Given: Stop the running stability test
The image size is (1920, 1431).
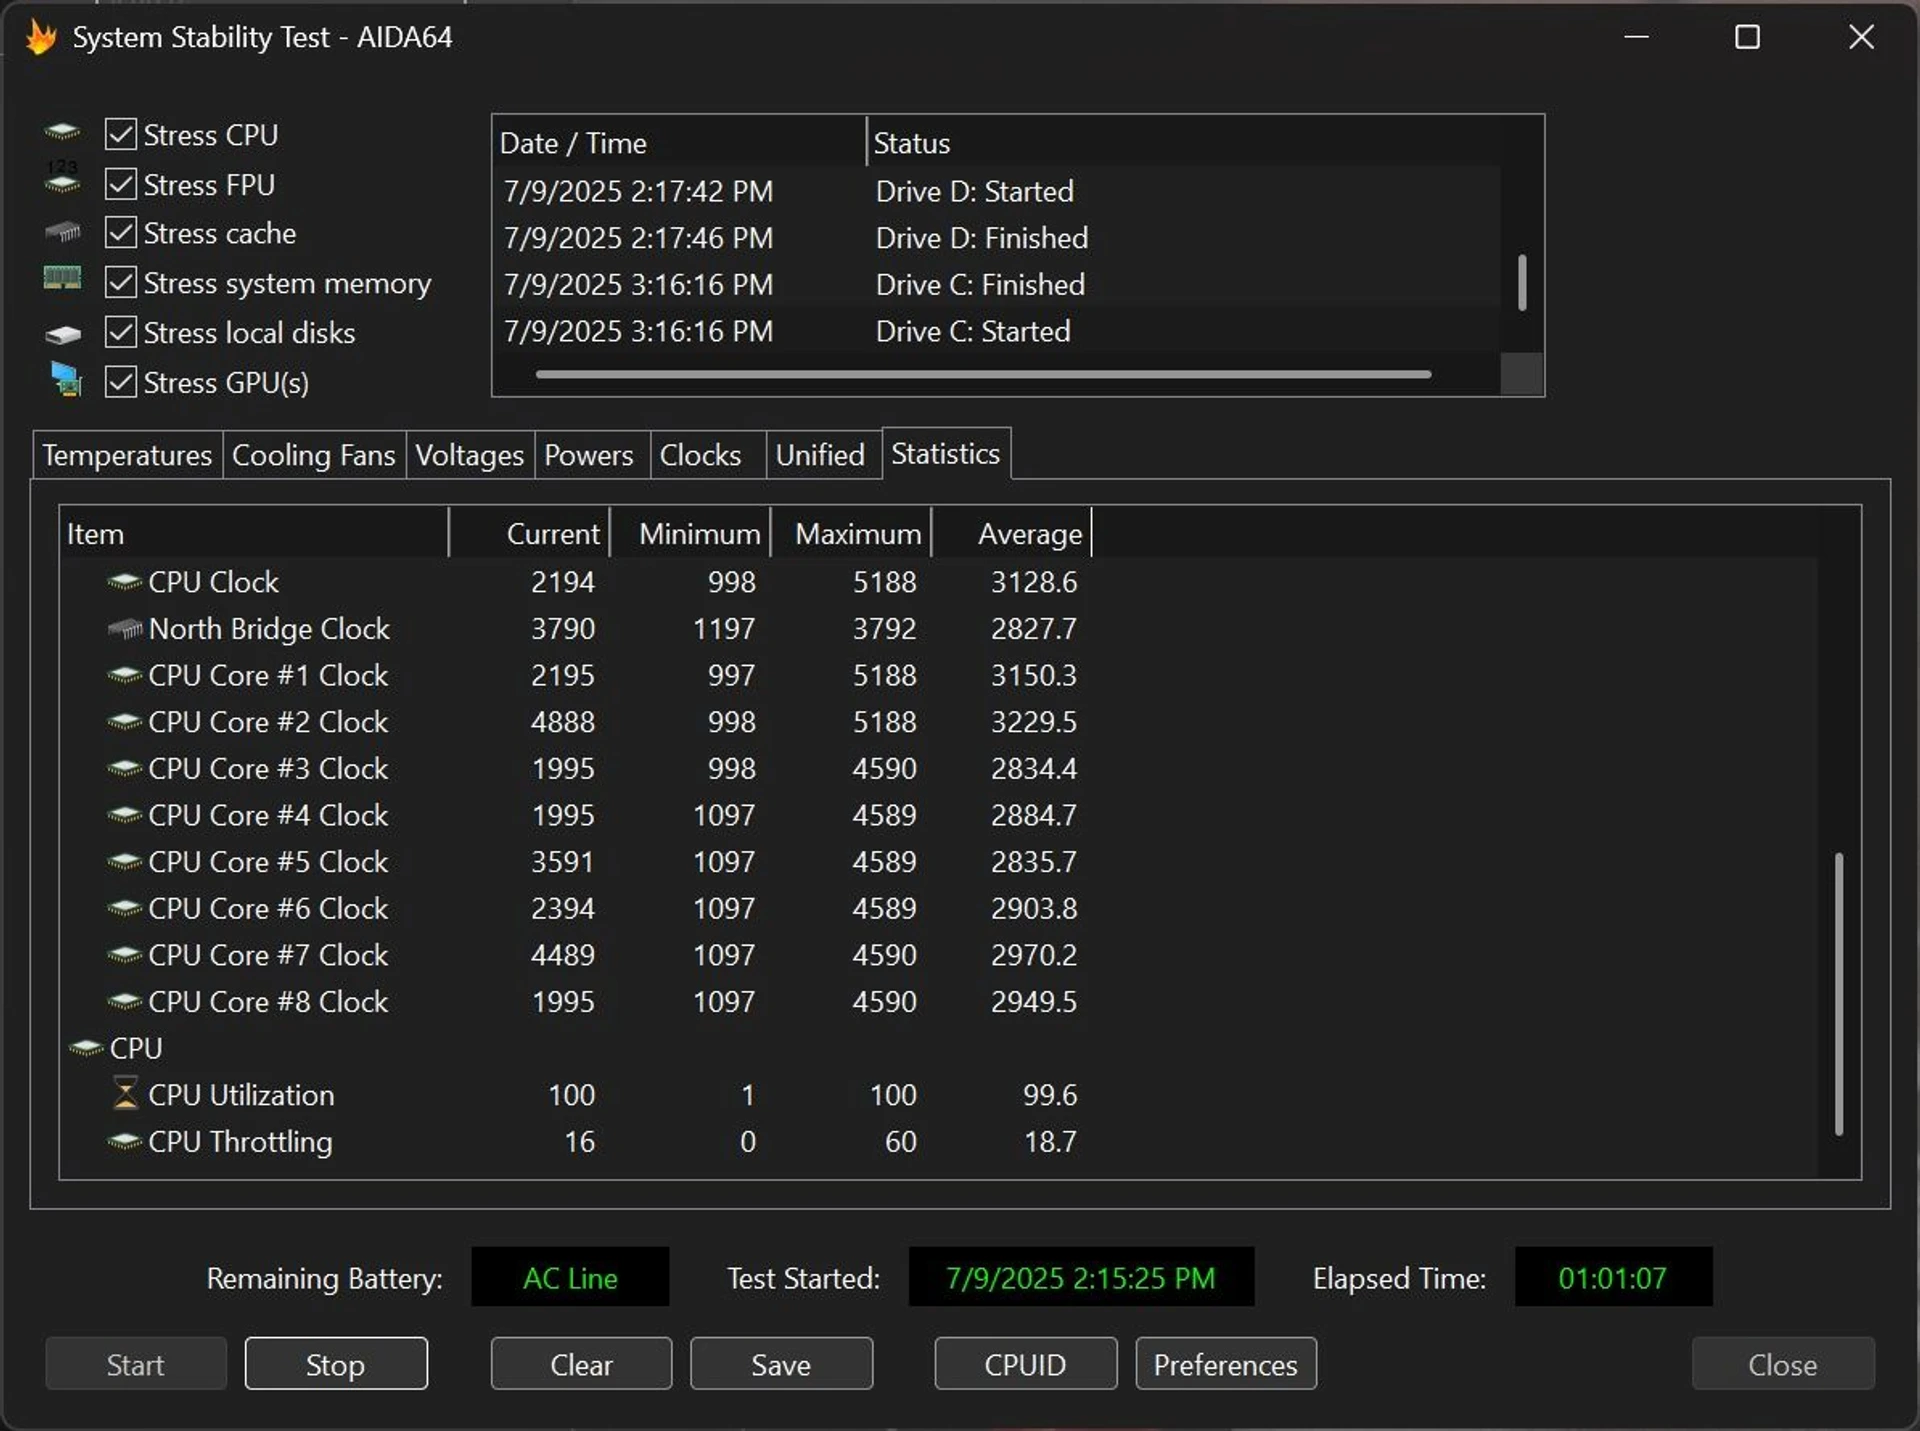Looking at the screenshot, I should [336, 1364].
